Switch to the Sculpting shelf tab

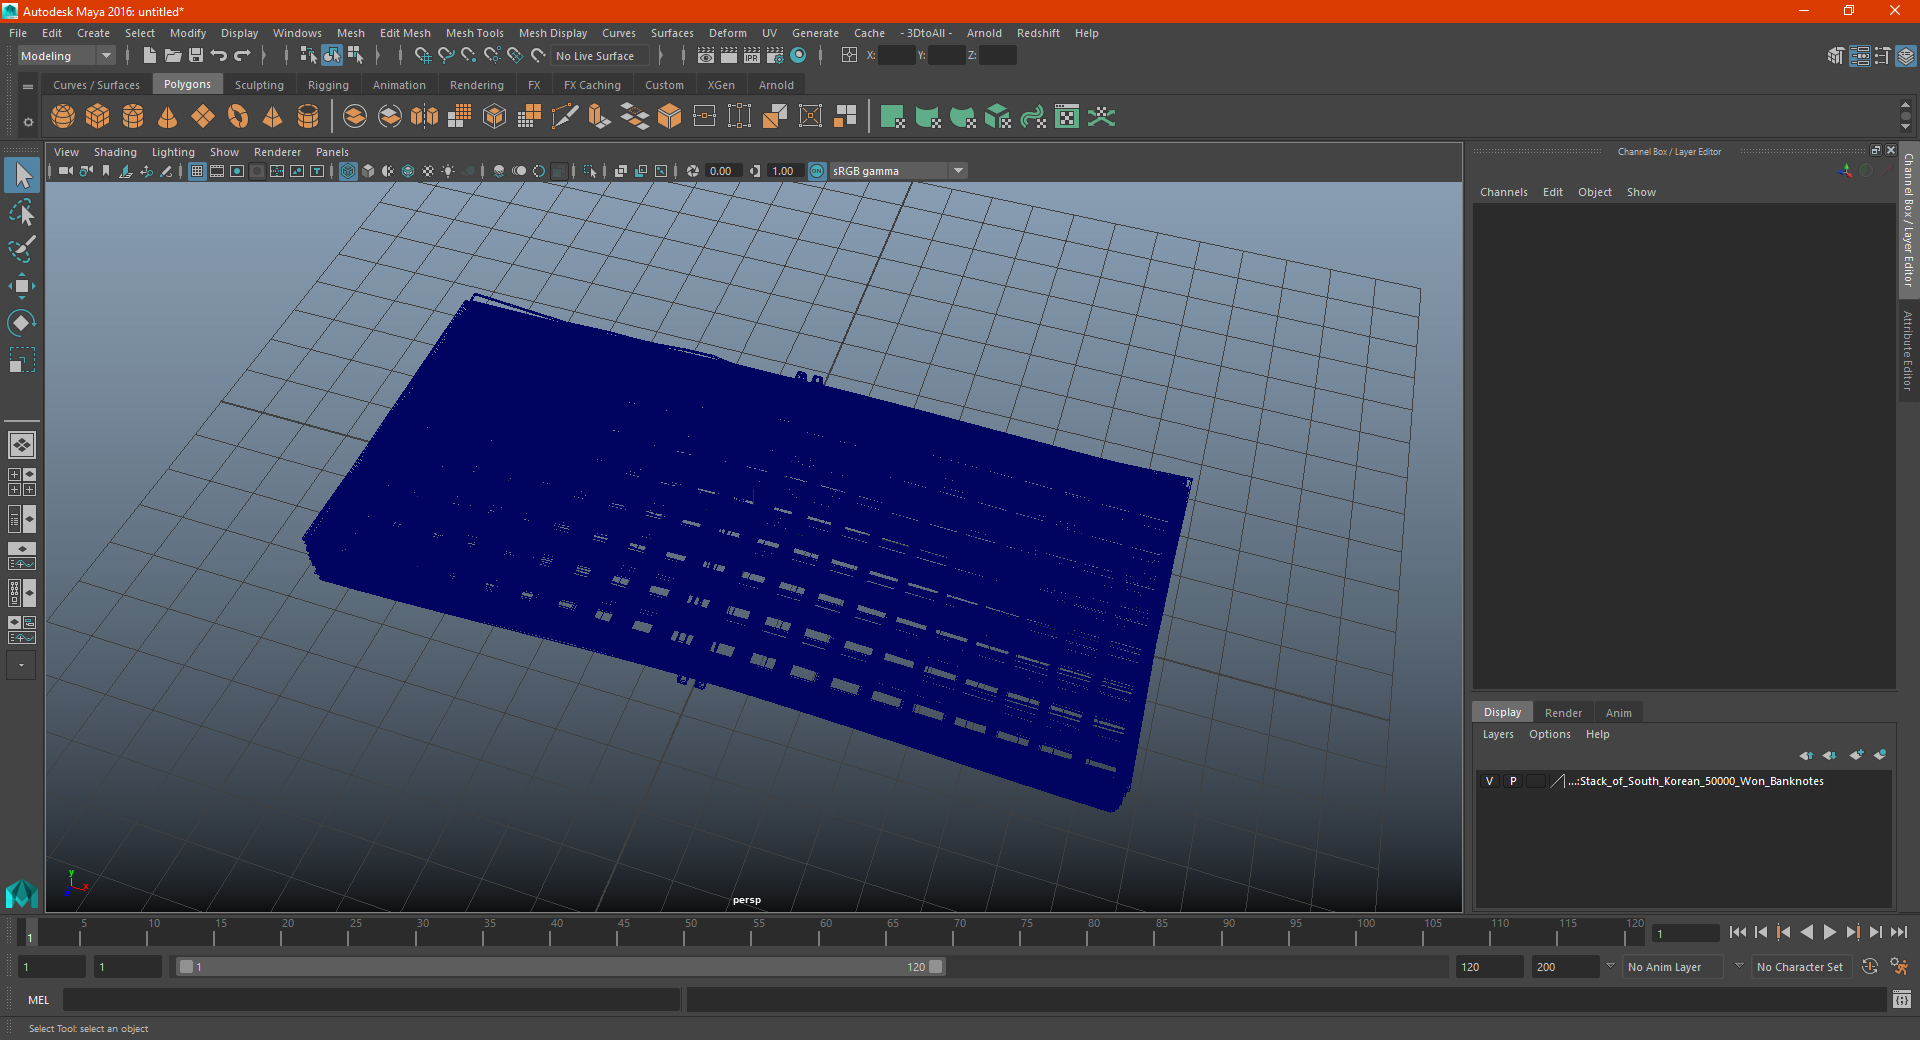259,85
